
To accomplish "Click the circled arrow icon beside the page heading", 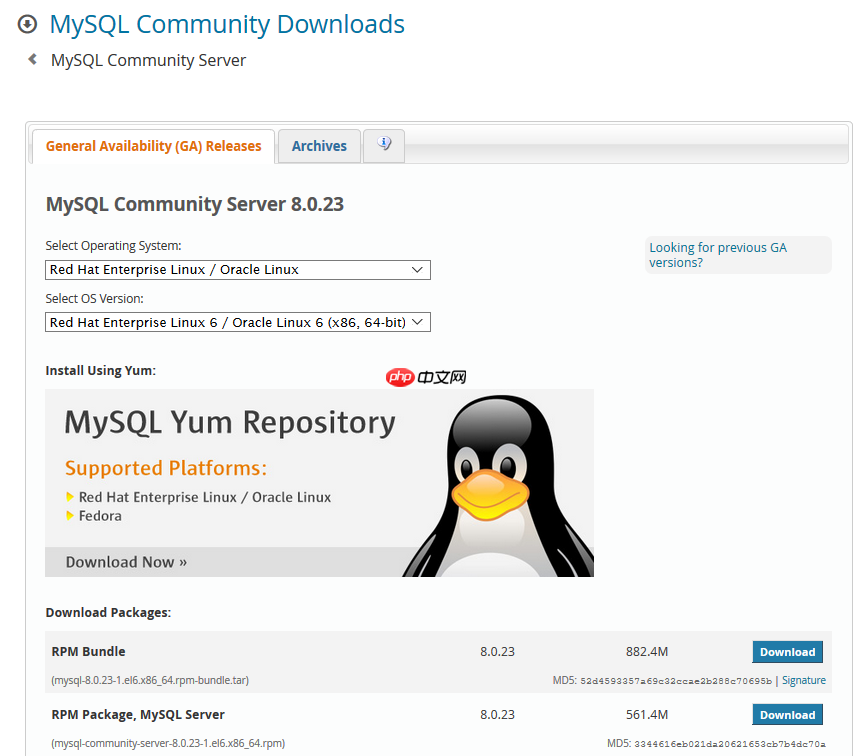I will click(27, 23).
